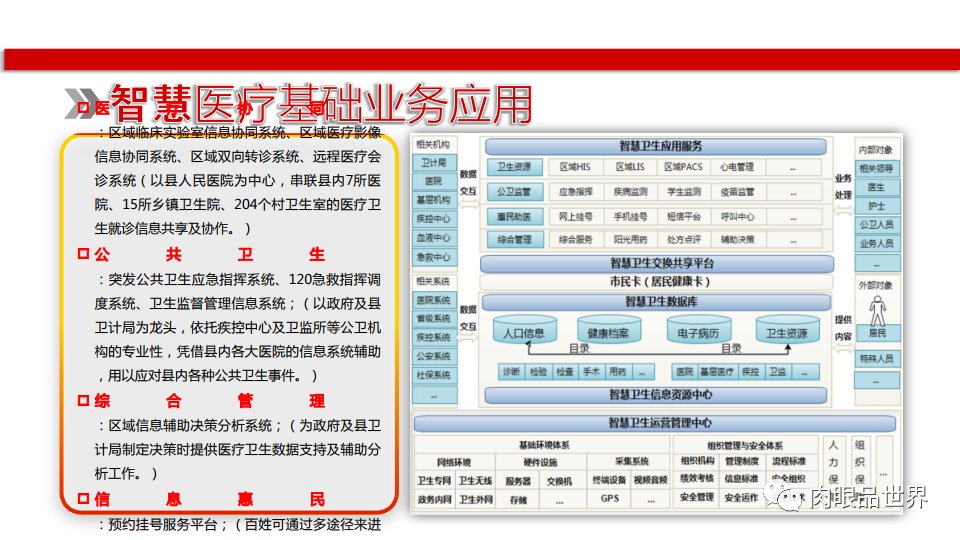The width and height of the screenshot is (960, 540).
Task: Click the 阳光用药 cell
Action: coord(630,239)
